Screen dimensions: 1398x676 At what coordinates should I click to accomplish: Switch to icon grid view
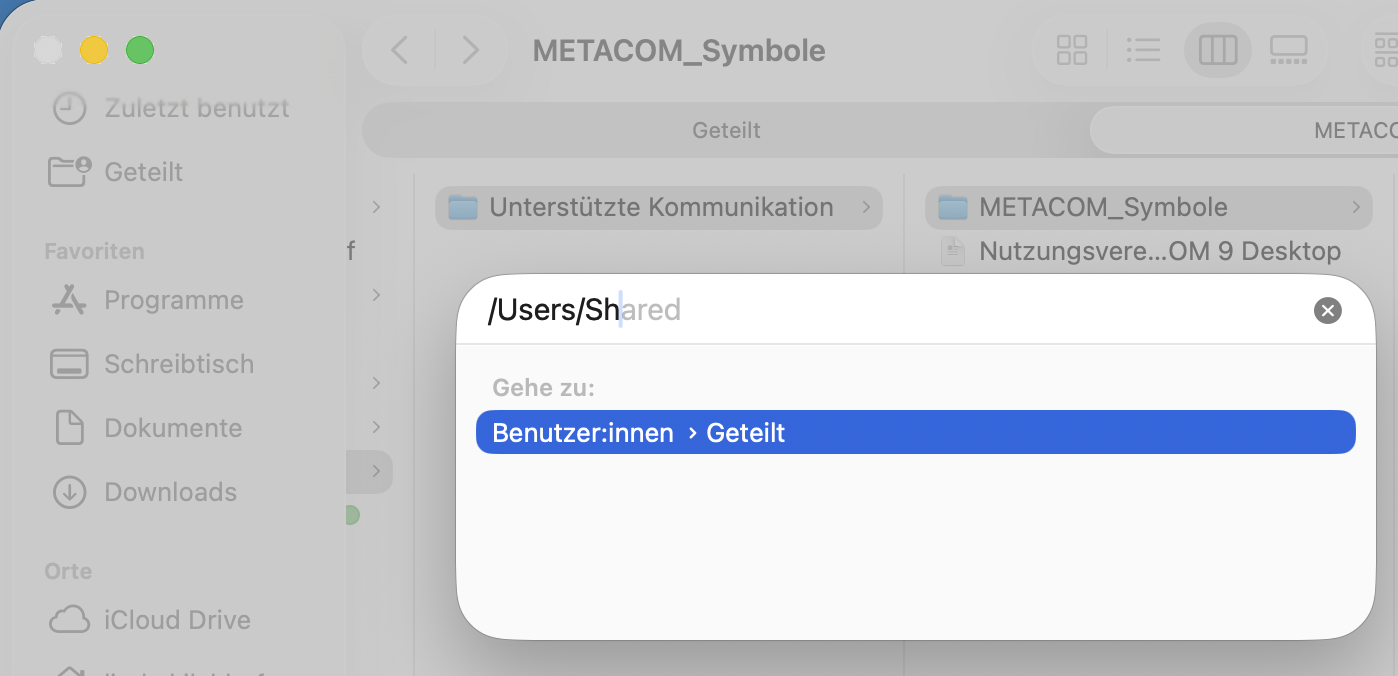pyautogui.click(x=1072, y=50)
